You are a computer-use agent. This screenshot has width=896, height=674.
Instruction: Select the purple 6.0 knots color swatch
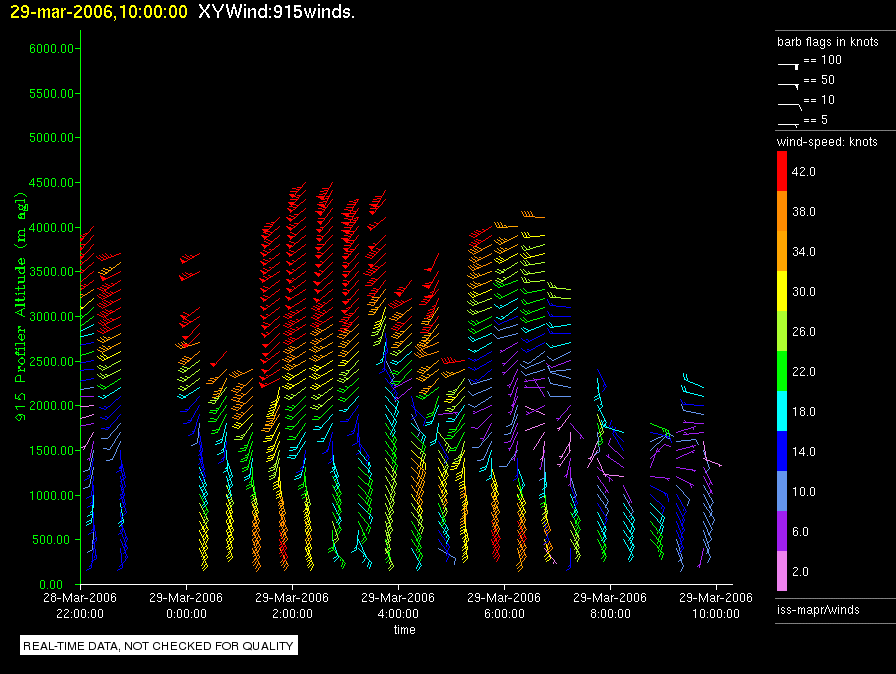[783, 532]
